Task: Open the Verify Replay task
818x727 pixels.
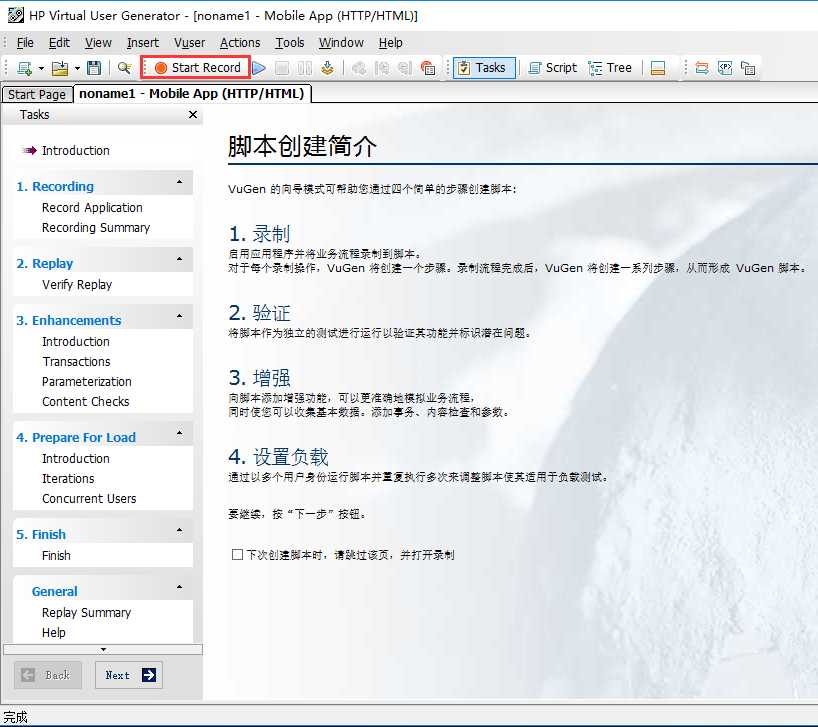Action: [77, 285]
